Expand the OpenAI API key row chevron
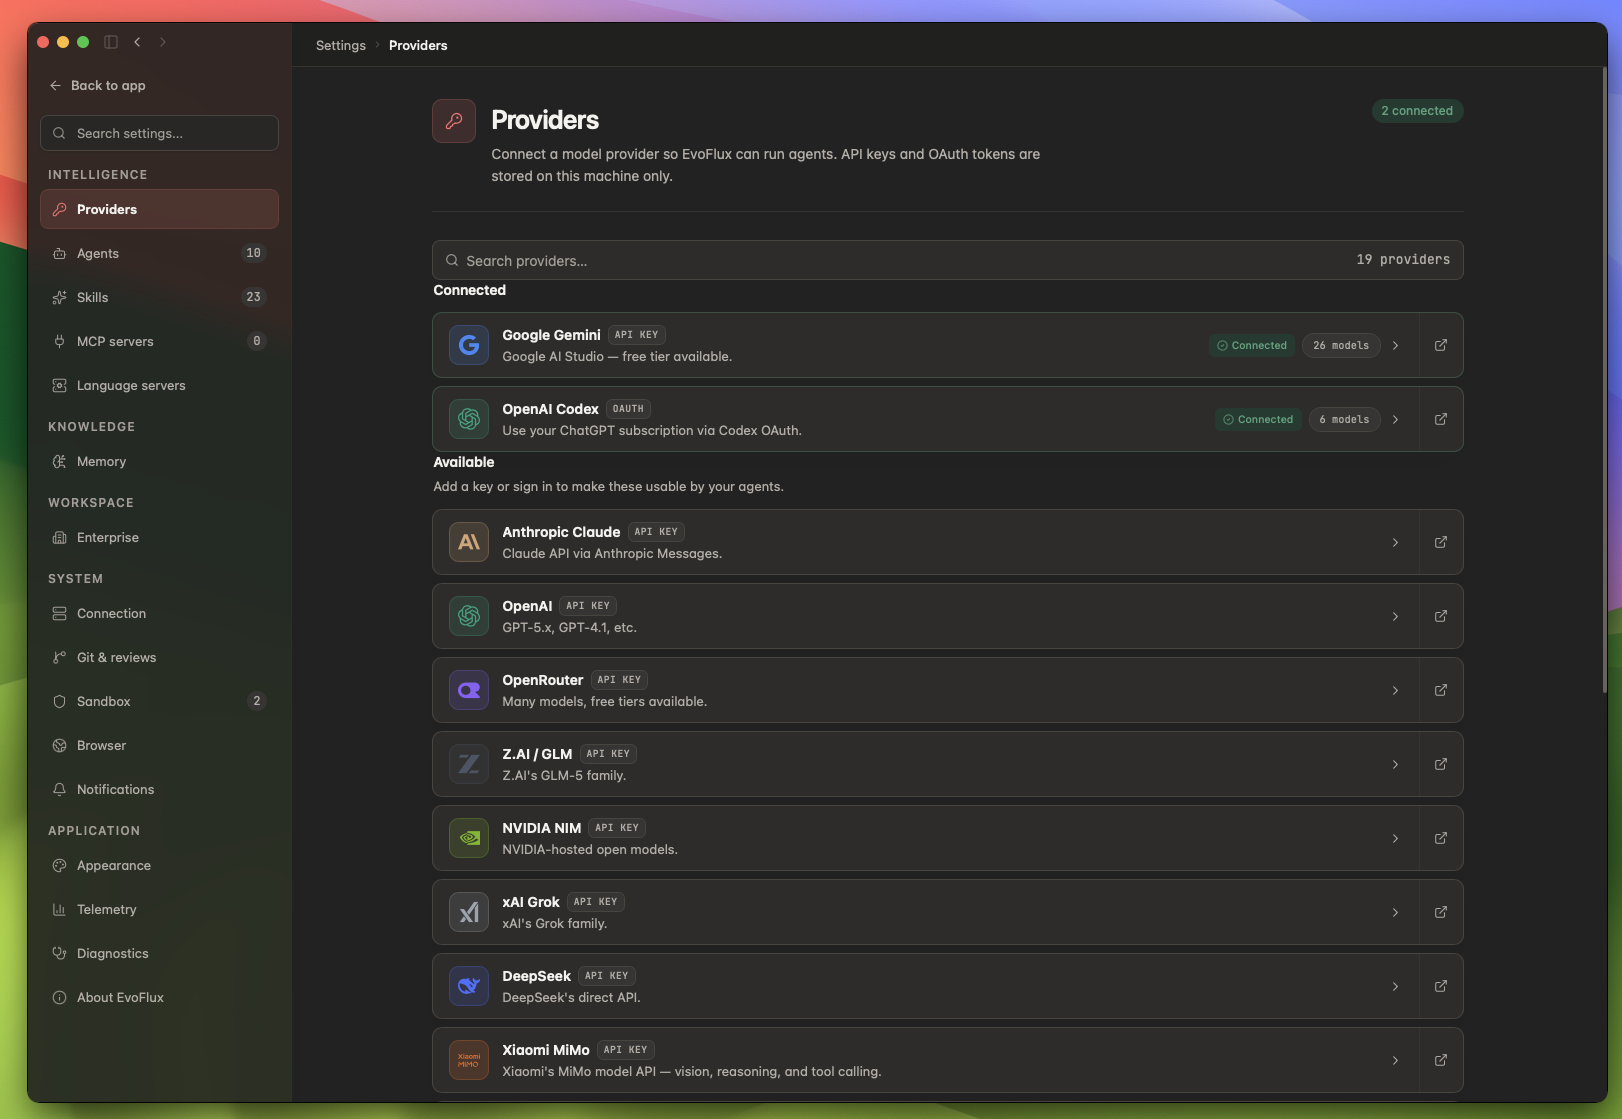1622x1119 pixels. click(x=1395, y=616)
